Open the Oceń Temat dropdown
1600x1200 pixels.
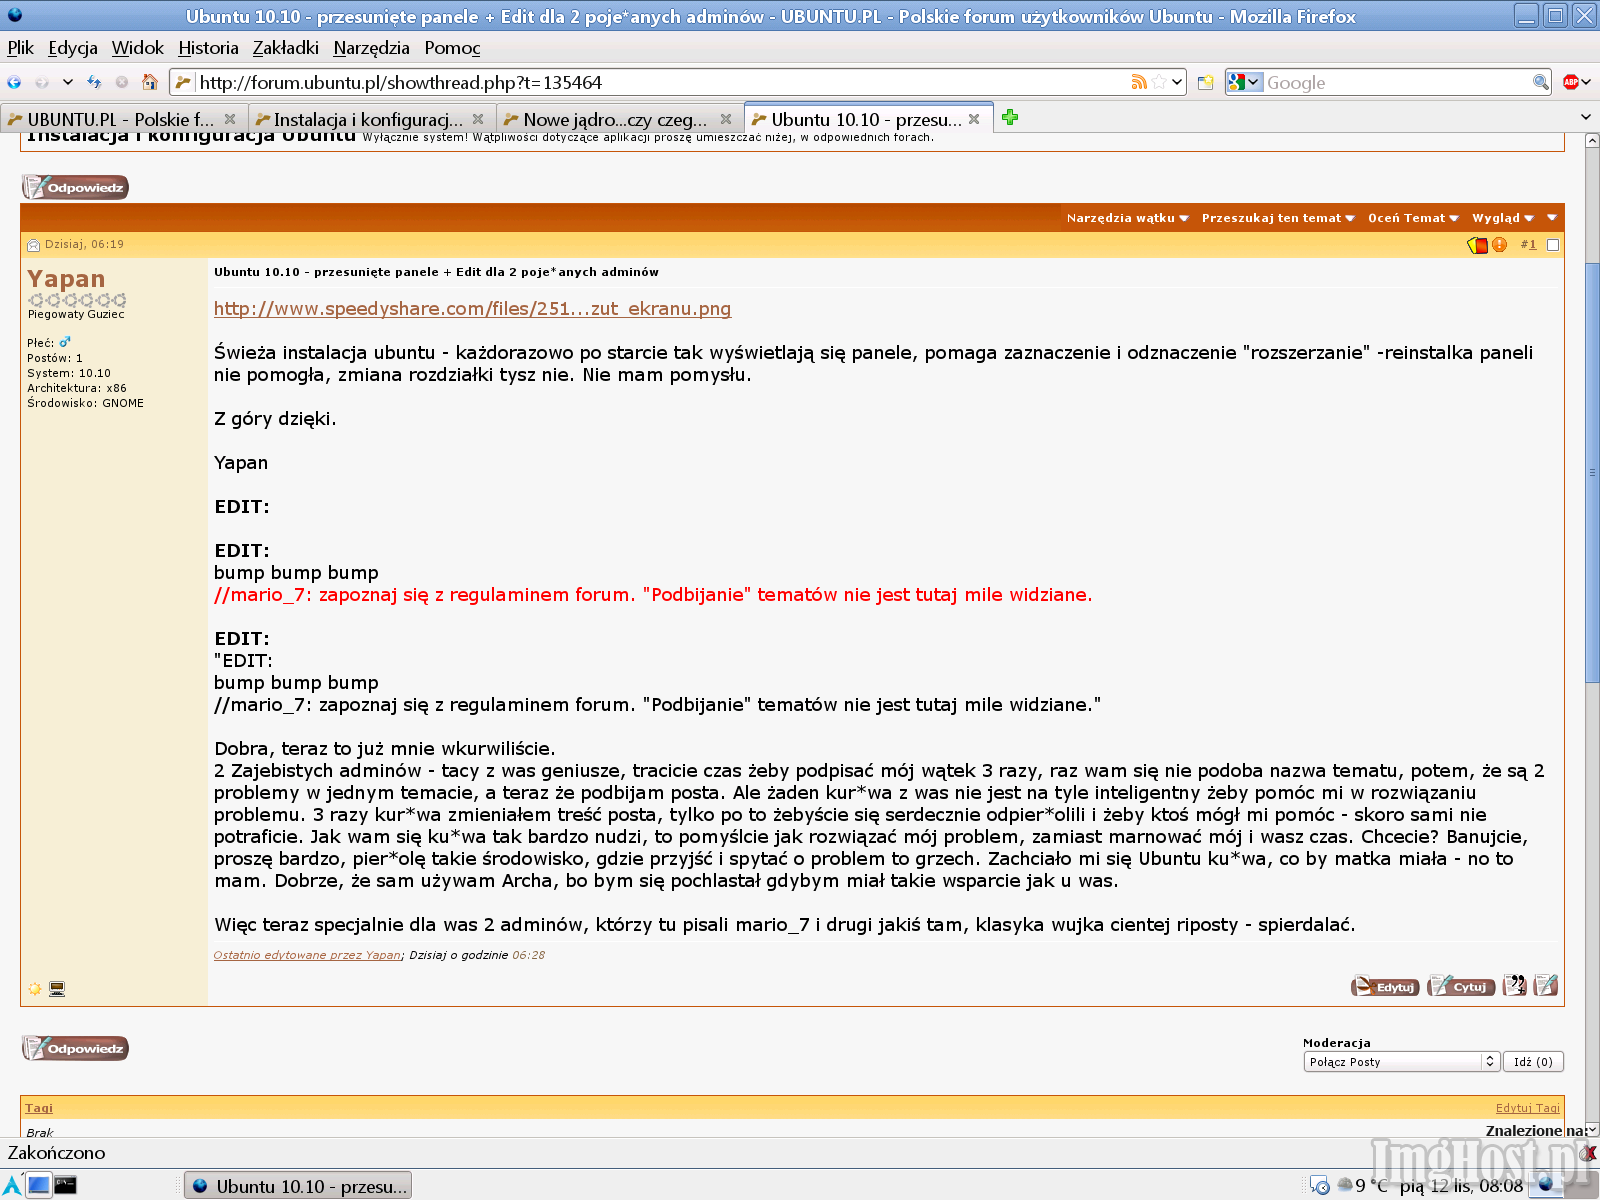click(x=1413, y=218)
